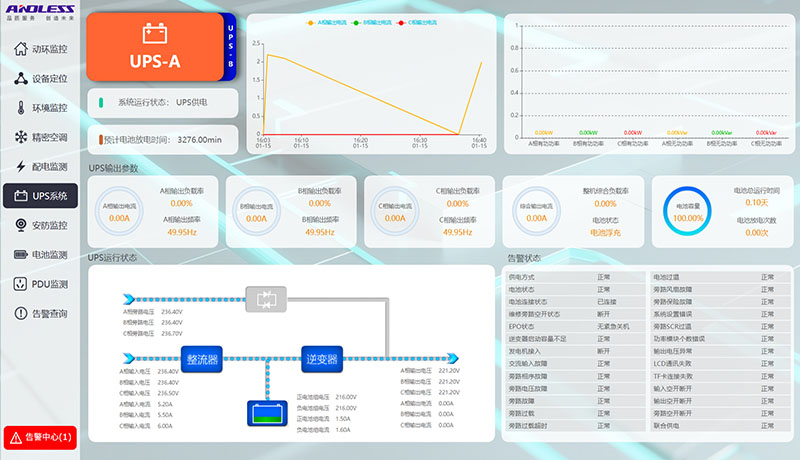The image size is (800, 460).
Task: Select UPS系统 in the sidebar menu
Action: [39, 196]
